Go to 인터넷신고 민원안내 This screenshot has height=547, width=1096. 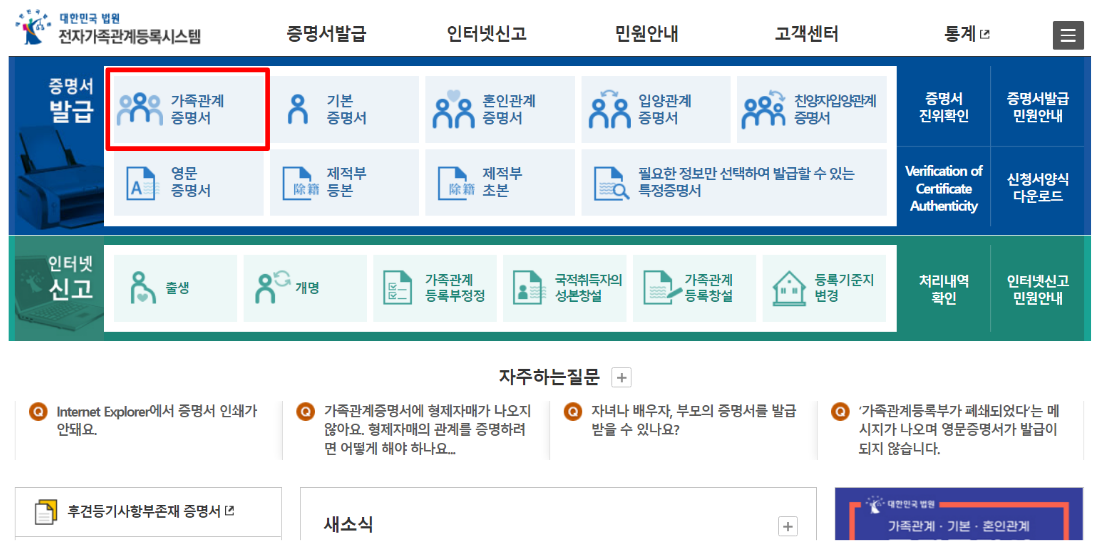click(x=1038, y=289)
